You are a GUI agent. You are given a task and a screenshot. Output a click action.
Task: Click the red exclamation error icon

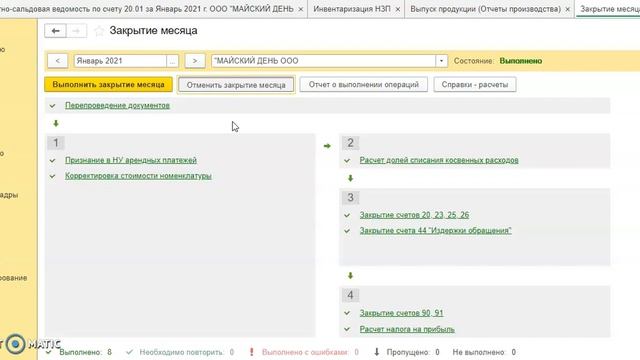tap(251, 352)
